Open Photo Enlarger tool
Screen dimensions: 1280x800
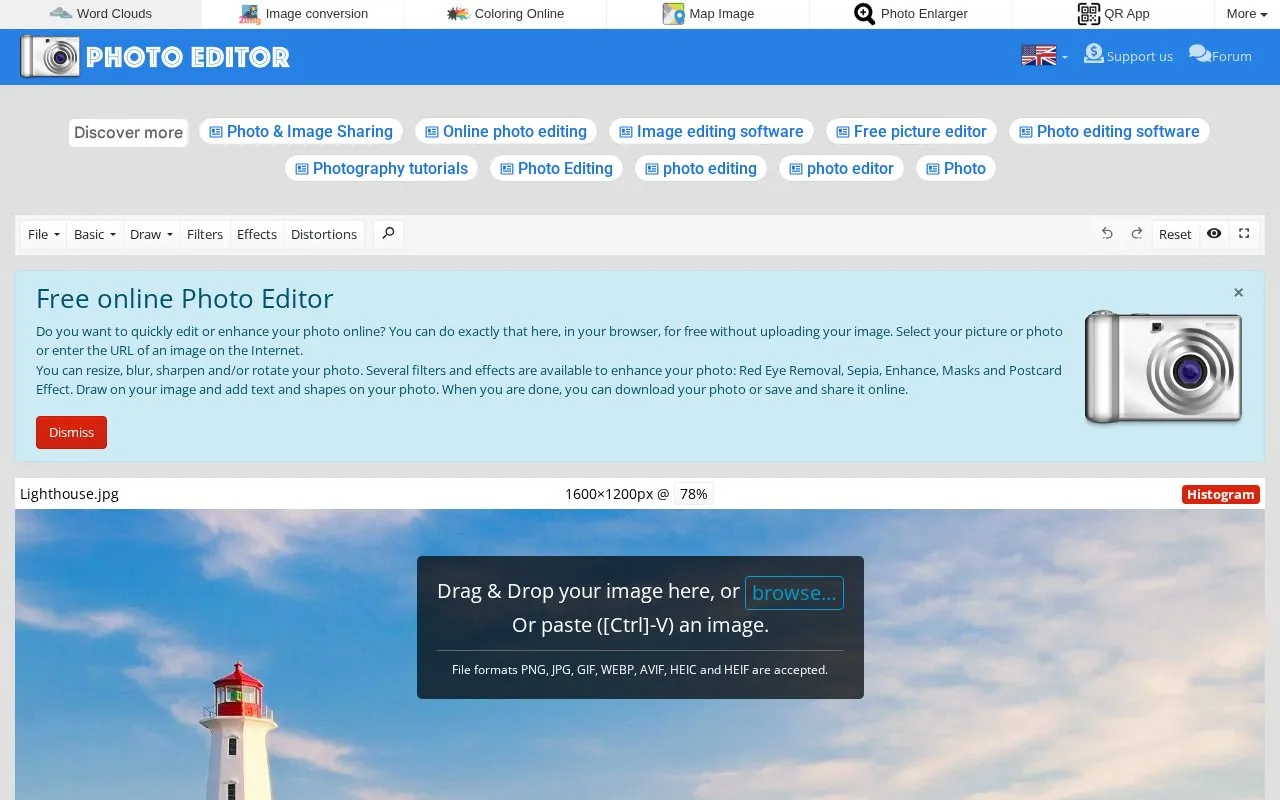click(910, 14)
